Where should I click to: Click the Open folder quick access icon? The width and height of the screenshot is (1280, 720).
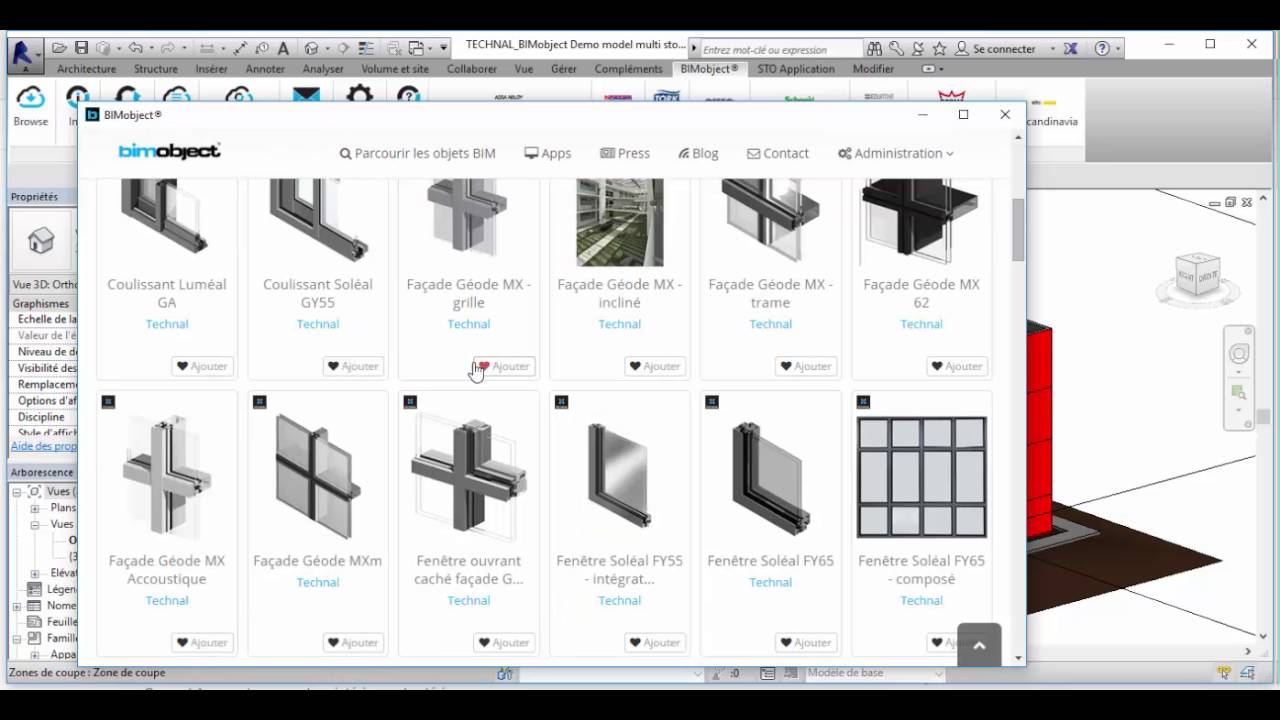pyautogui.click(x=60, y=48)
